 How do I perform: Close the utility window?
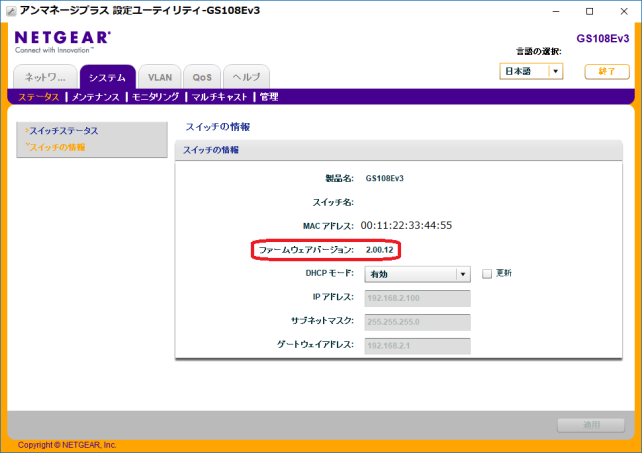[624, 11]
